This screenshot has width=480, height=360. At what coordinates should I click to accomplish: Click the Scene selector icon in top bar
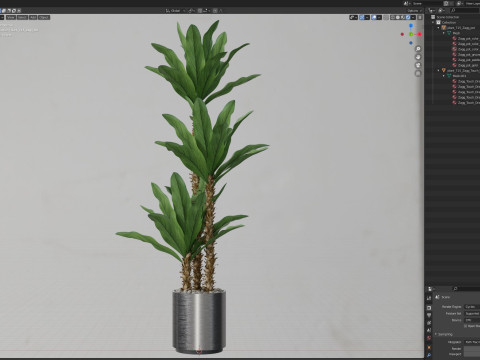406,3
